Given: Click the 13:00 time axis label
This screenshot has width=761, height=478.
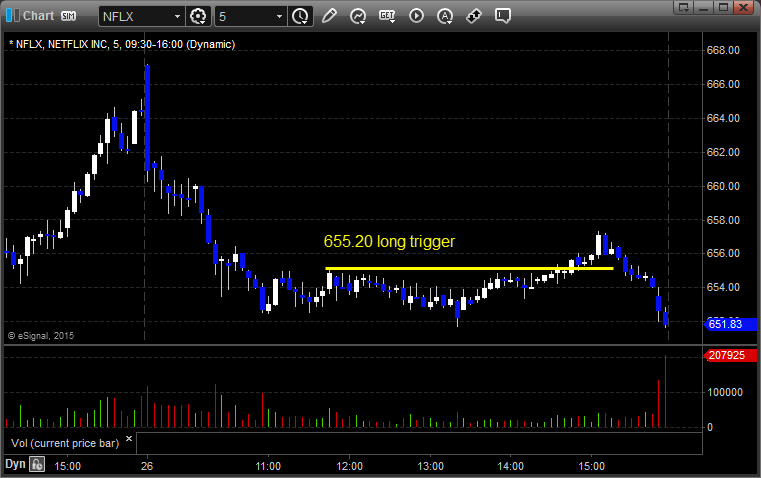Looking at the screenshot, I should (x=430, y=466).
